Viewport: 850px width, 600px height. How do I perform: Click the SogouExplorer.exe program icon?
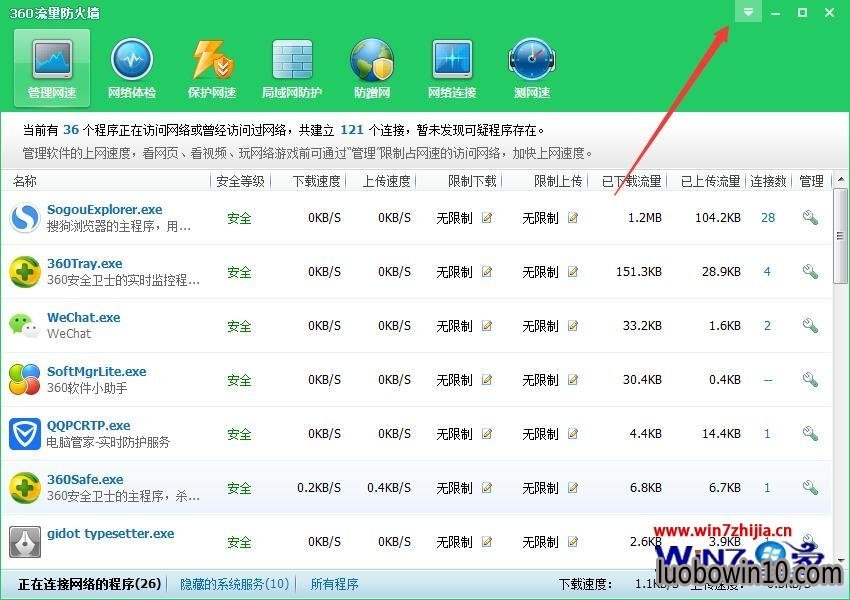point(25,218)
